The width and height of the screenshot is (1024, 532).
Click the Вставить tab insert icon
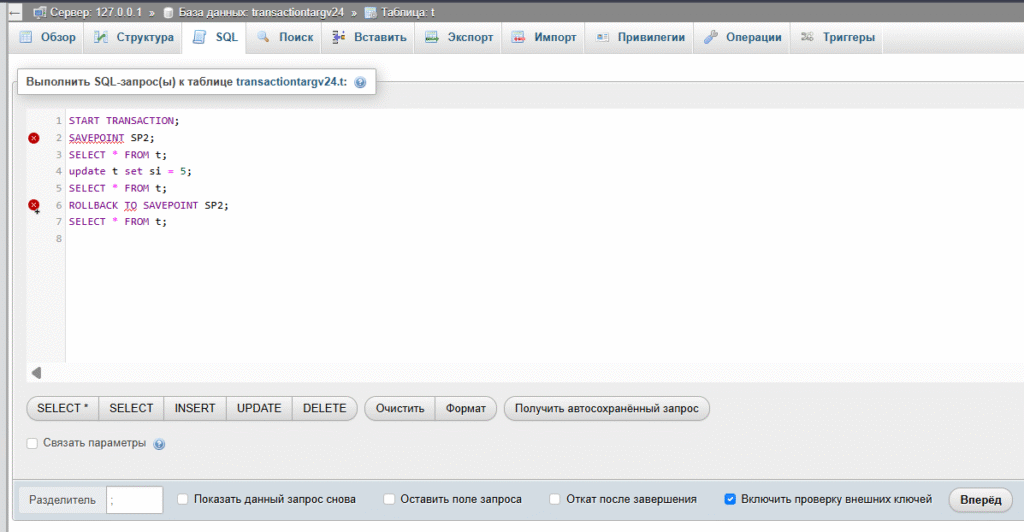338,37
